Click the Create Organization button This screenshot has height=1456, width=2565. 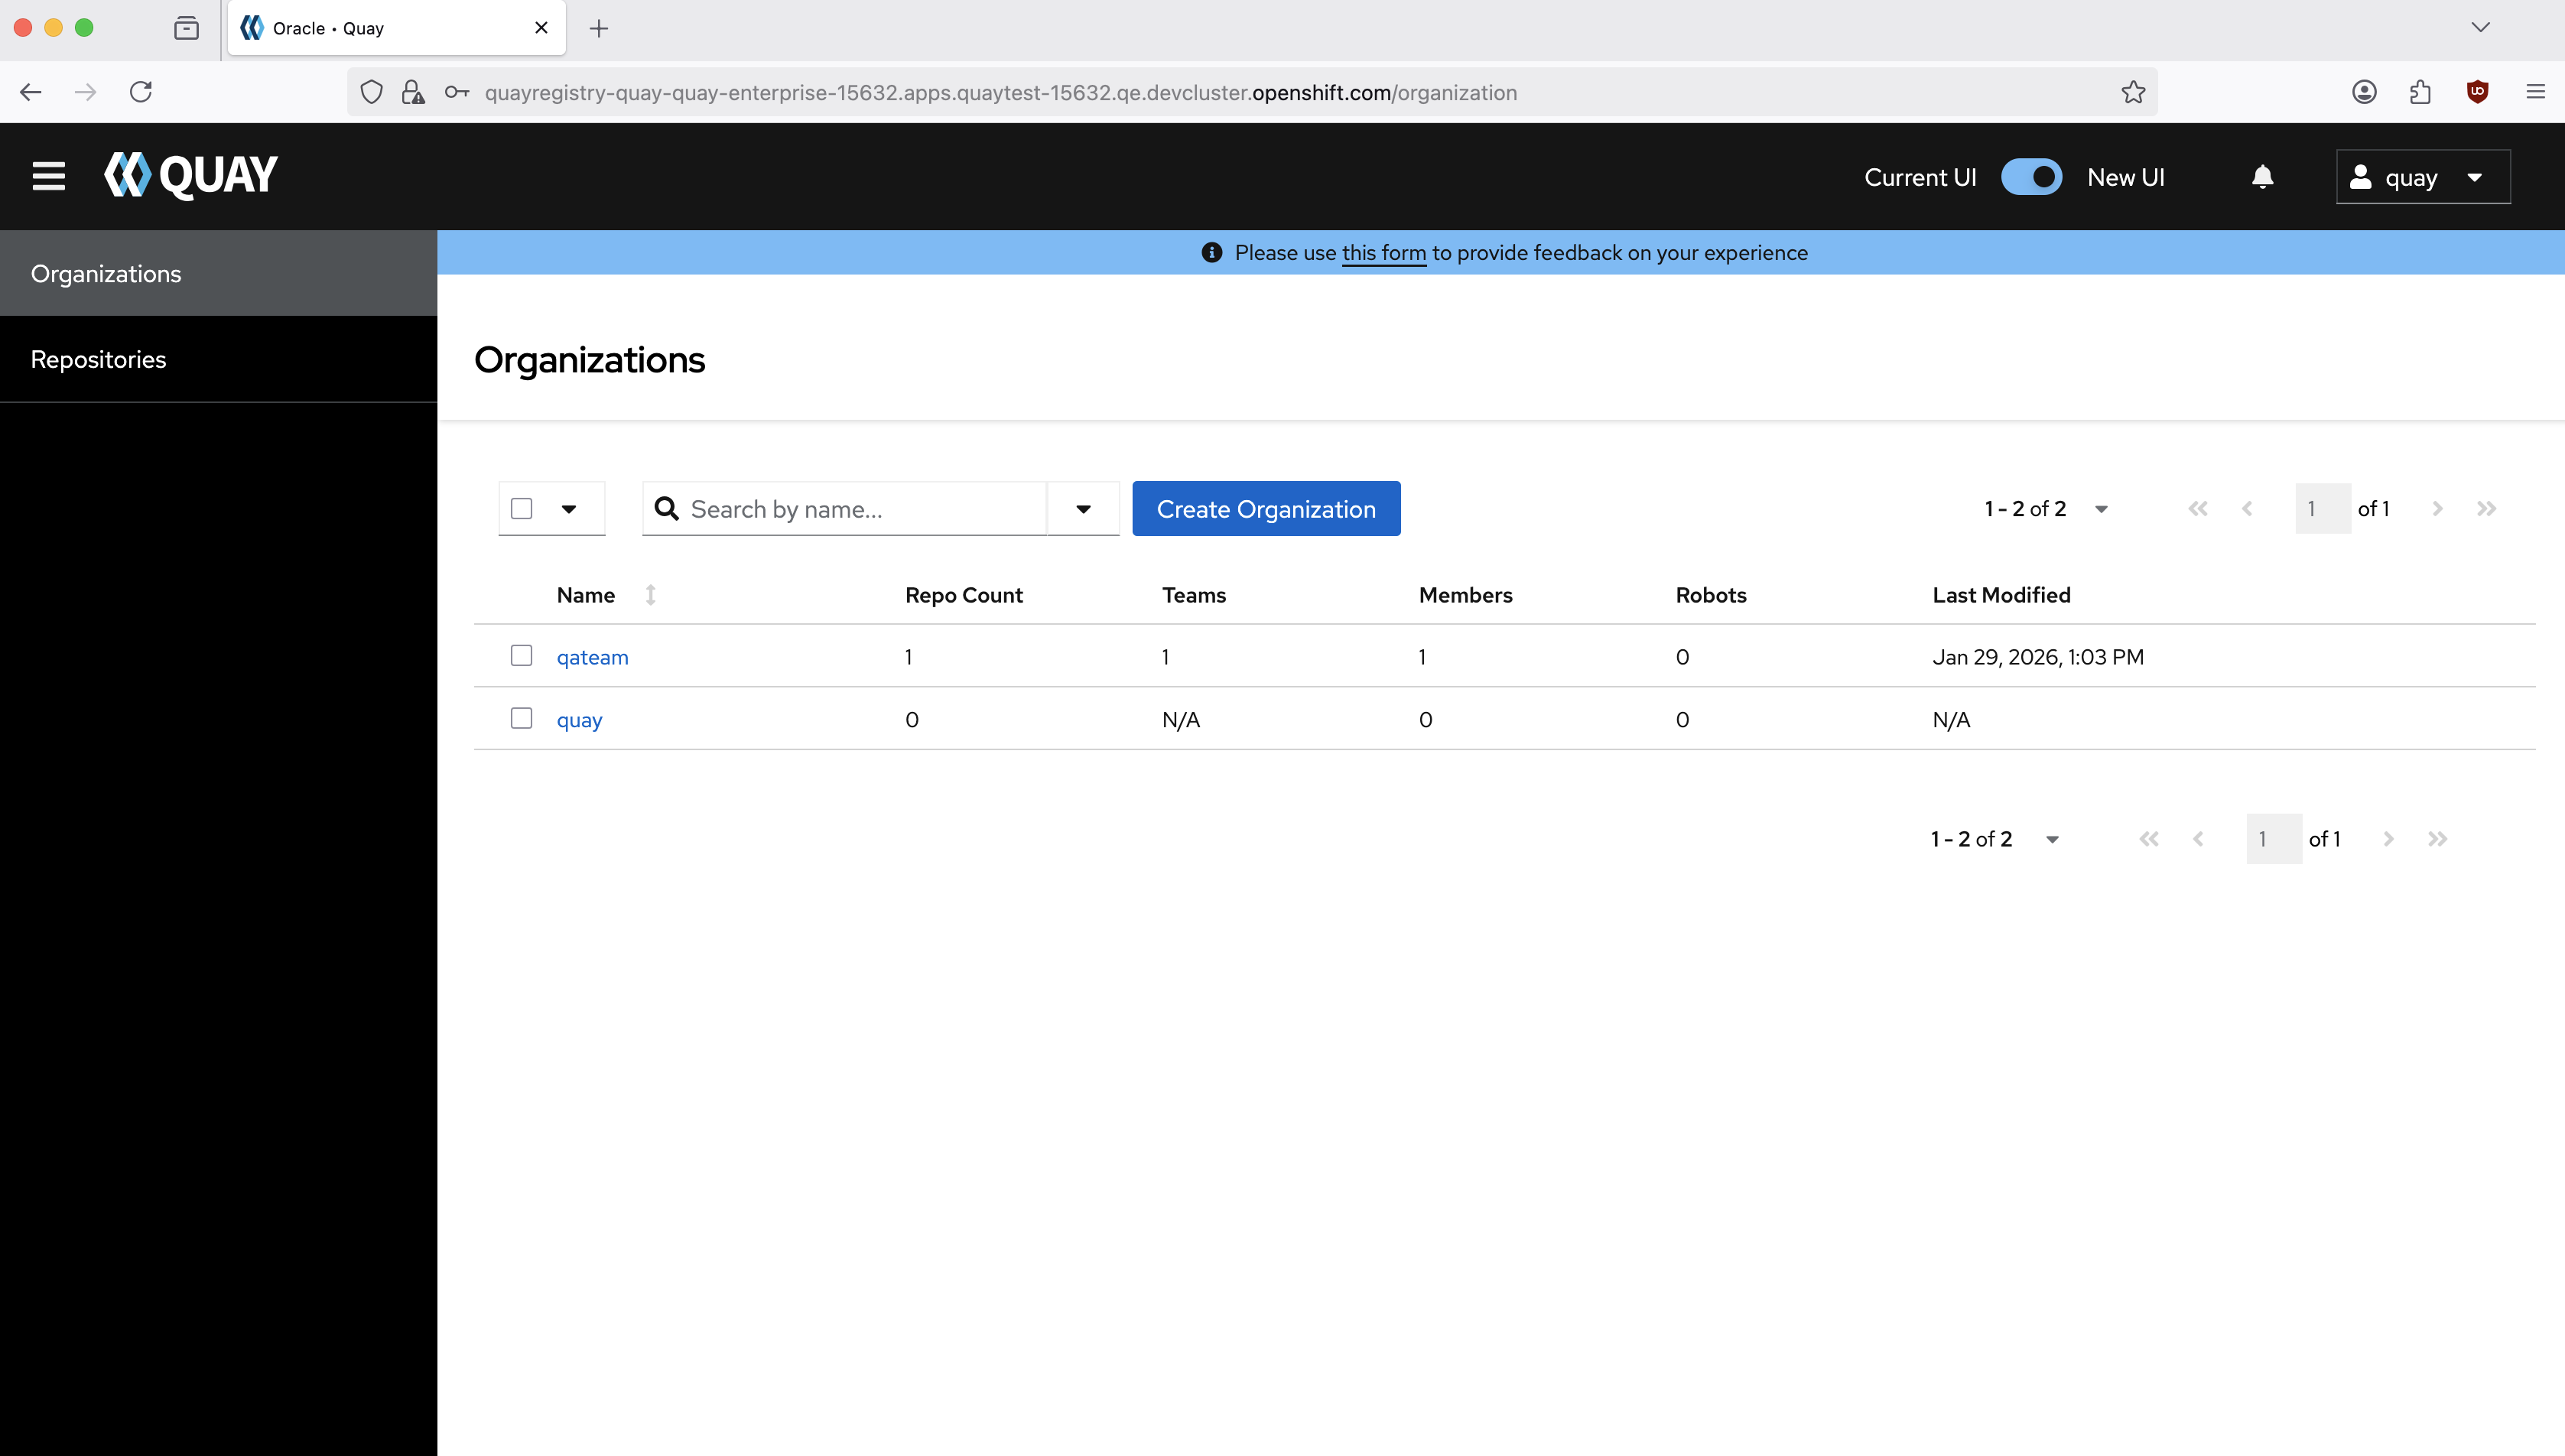point(1265,509)
